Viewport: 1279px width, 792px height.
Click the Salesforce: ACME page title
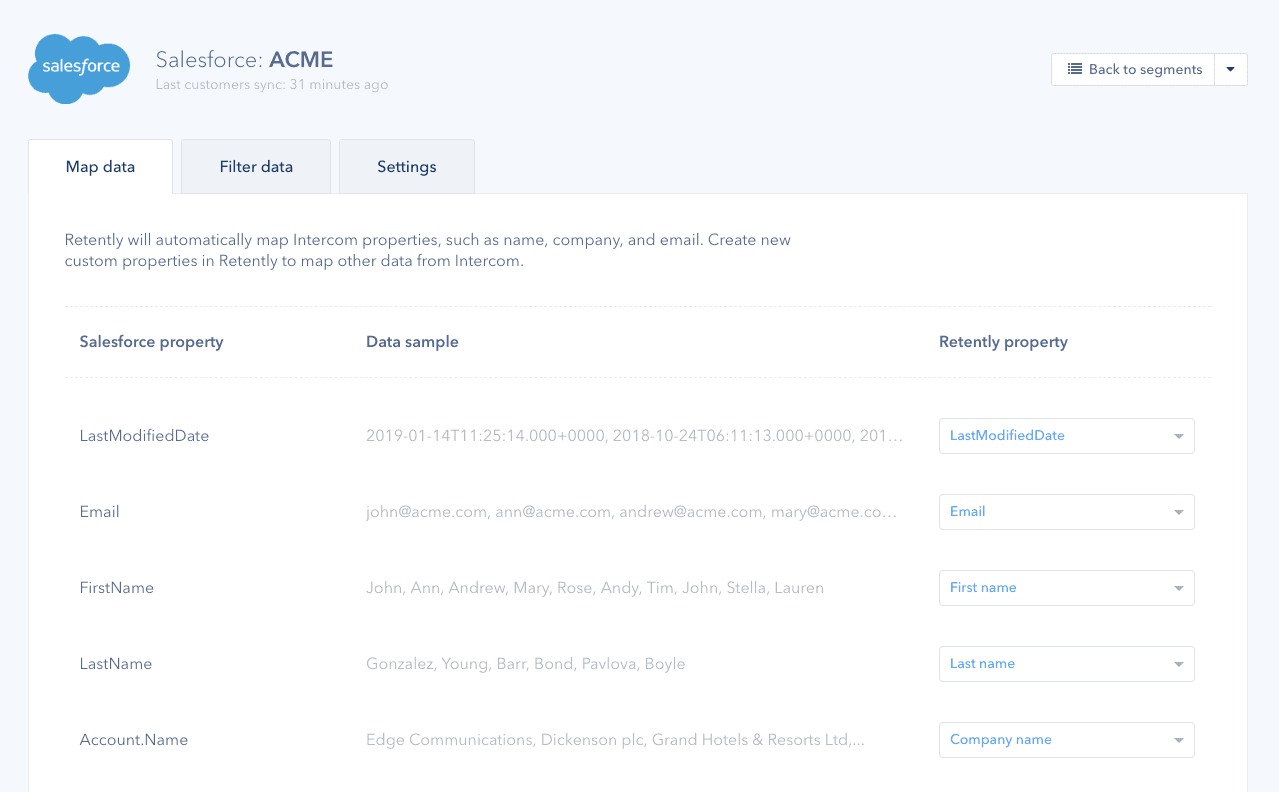point(244,60)
